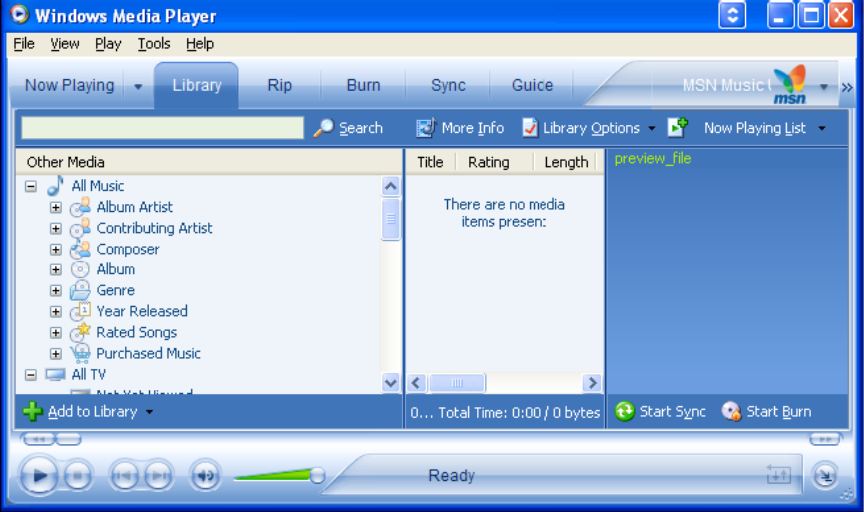The height and width of the screenshot is (512, 864).
Task: Switch to the Rip tab
Action: [x=279, y=85]
